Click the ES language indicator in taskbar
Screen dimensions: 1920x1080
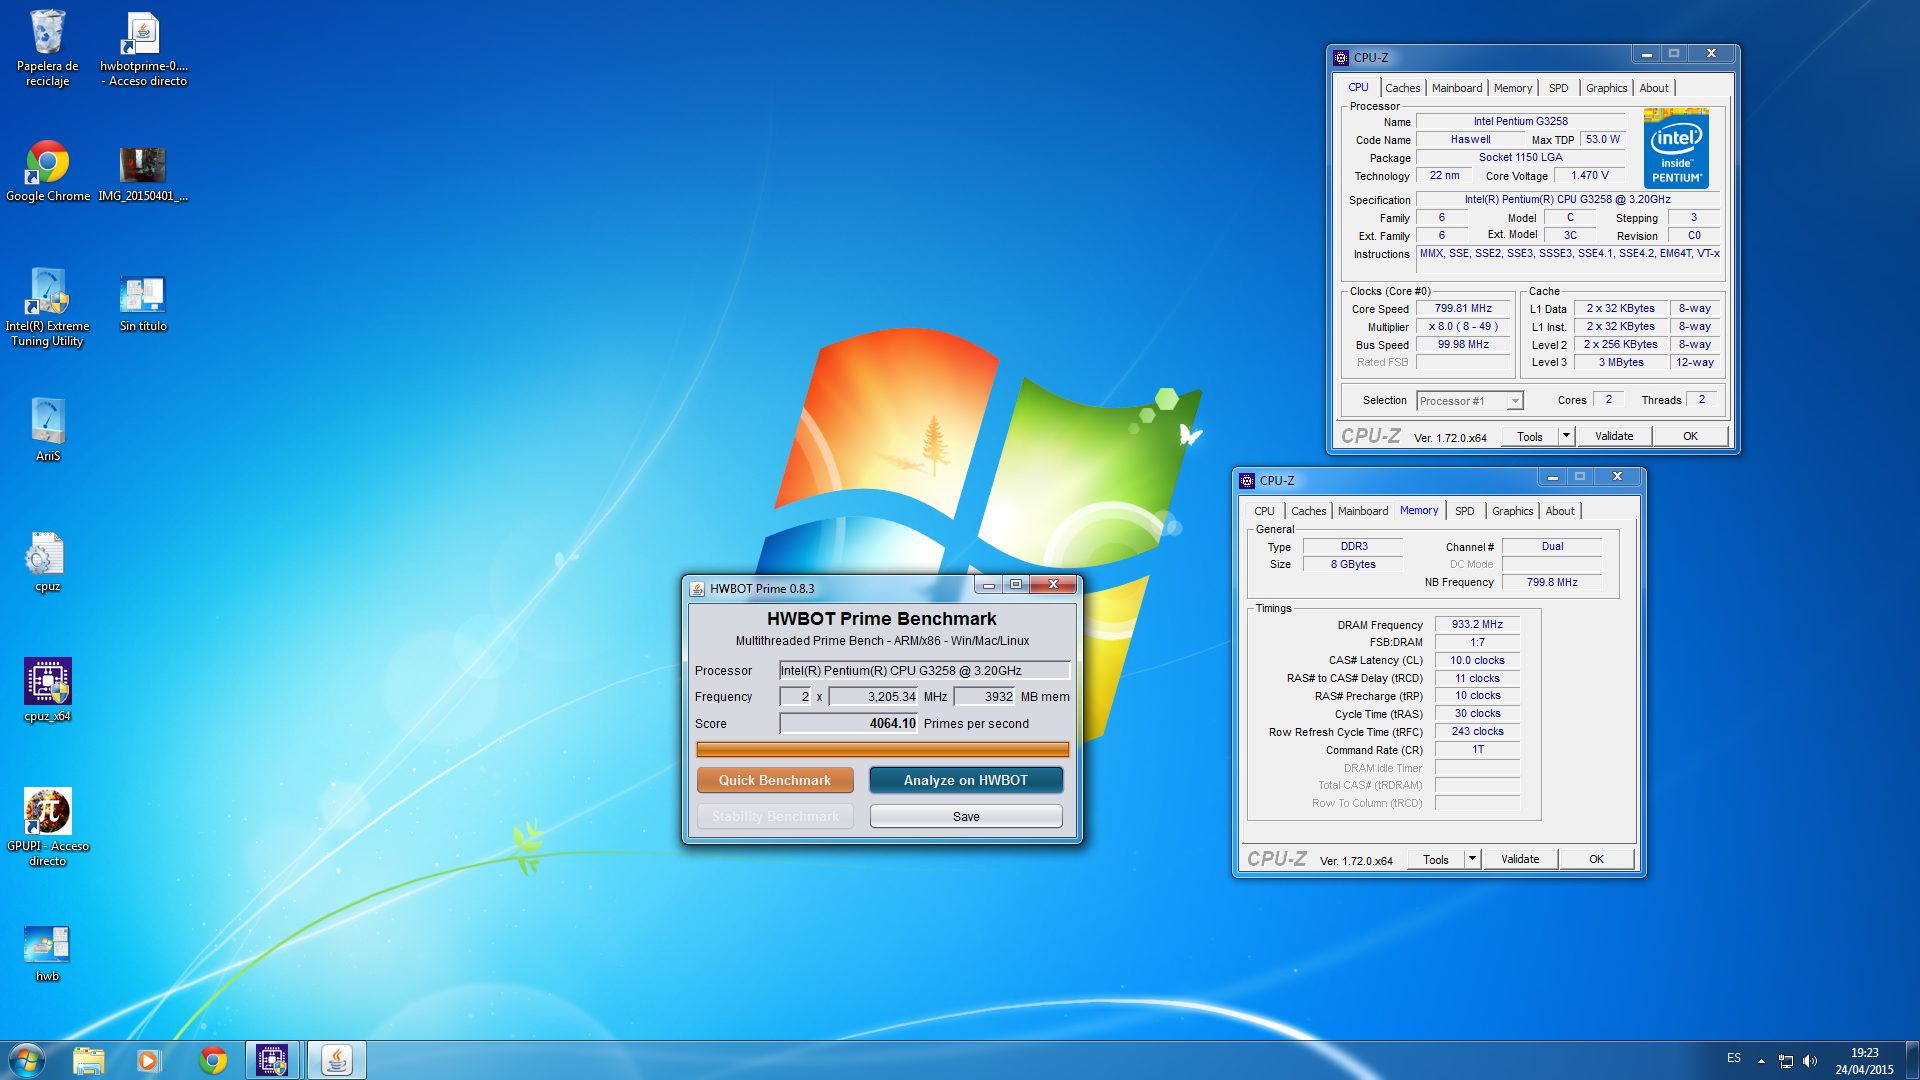(x=1734, y=1058)
